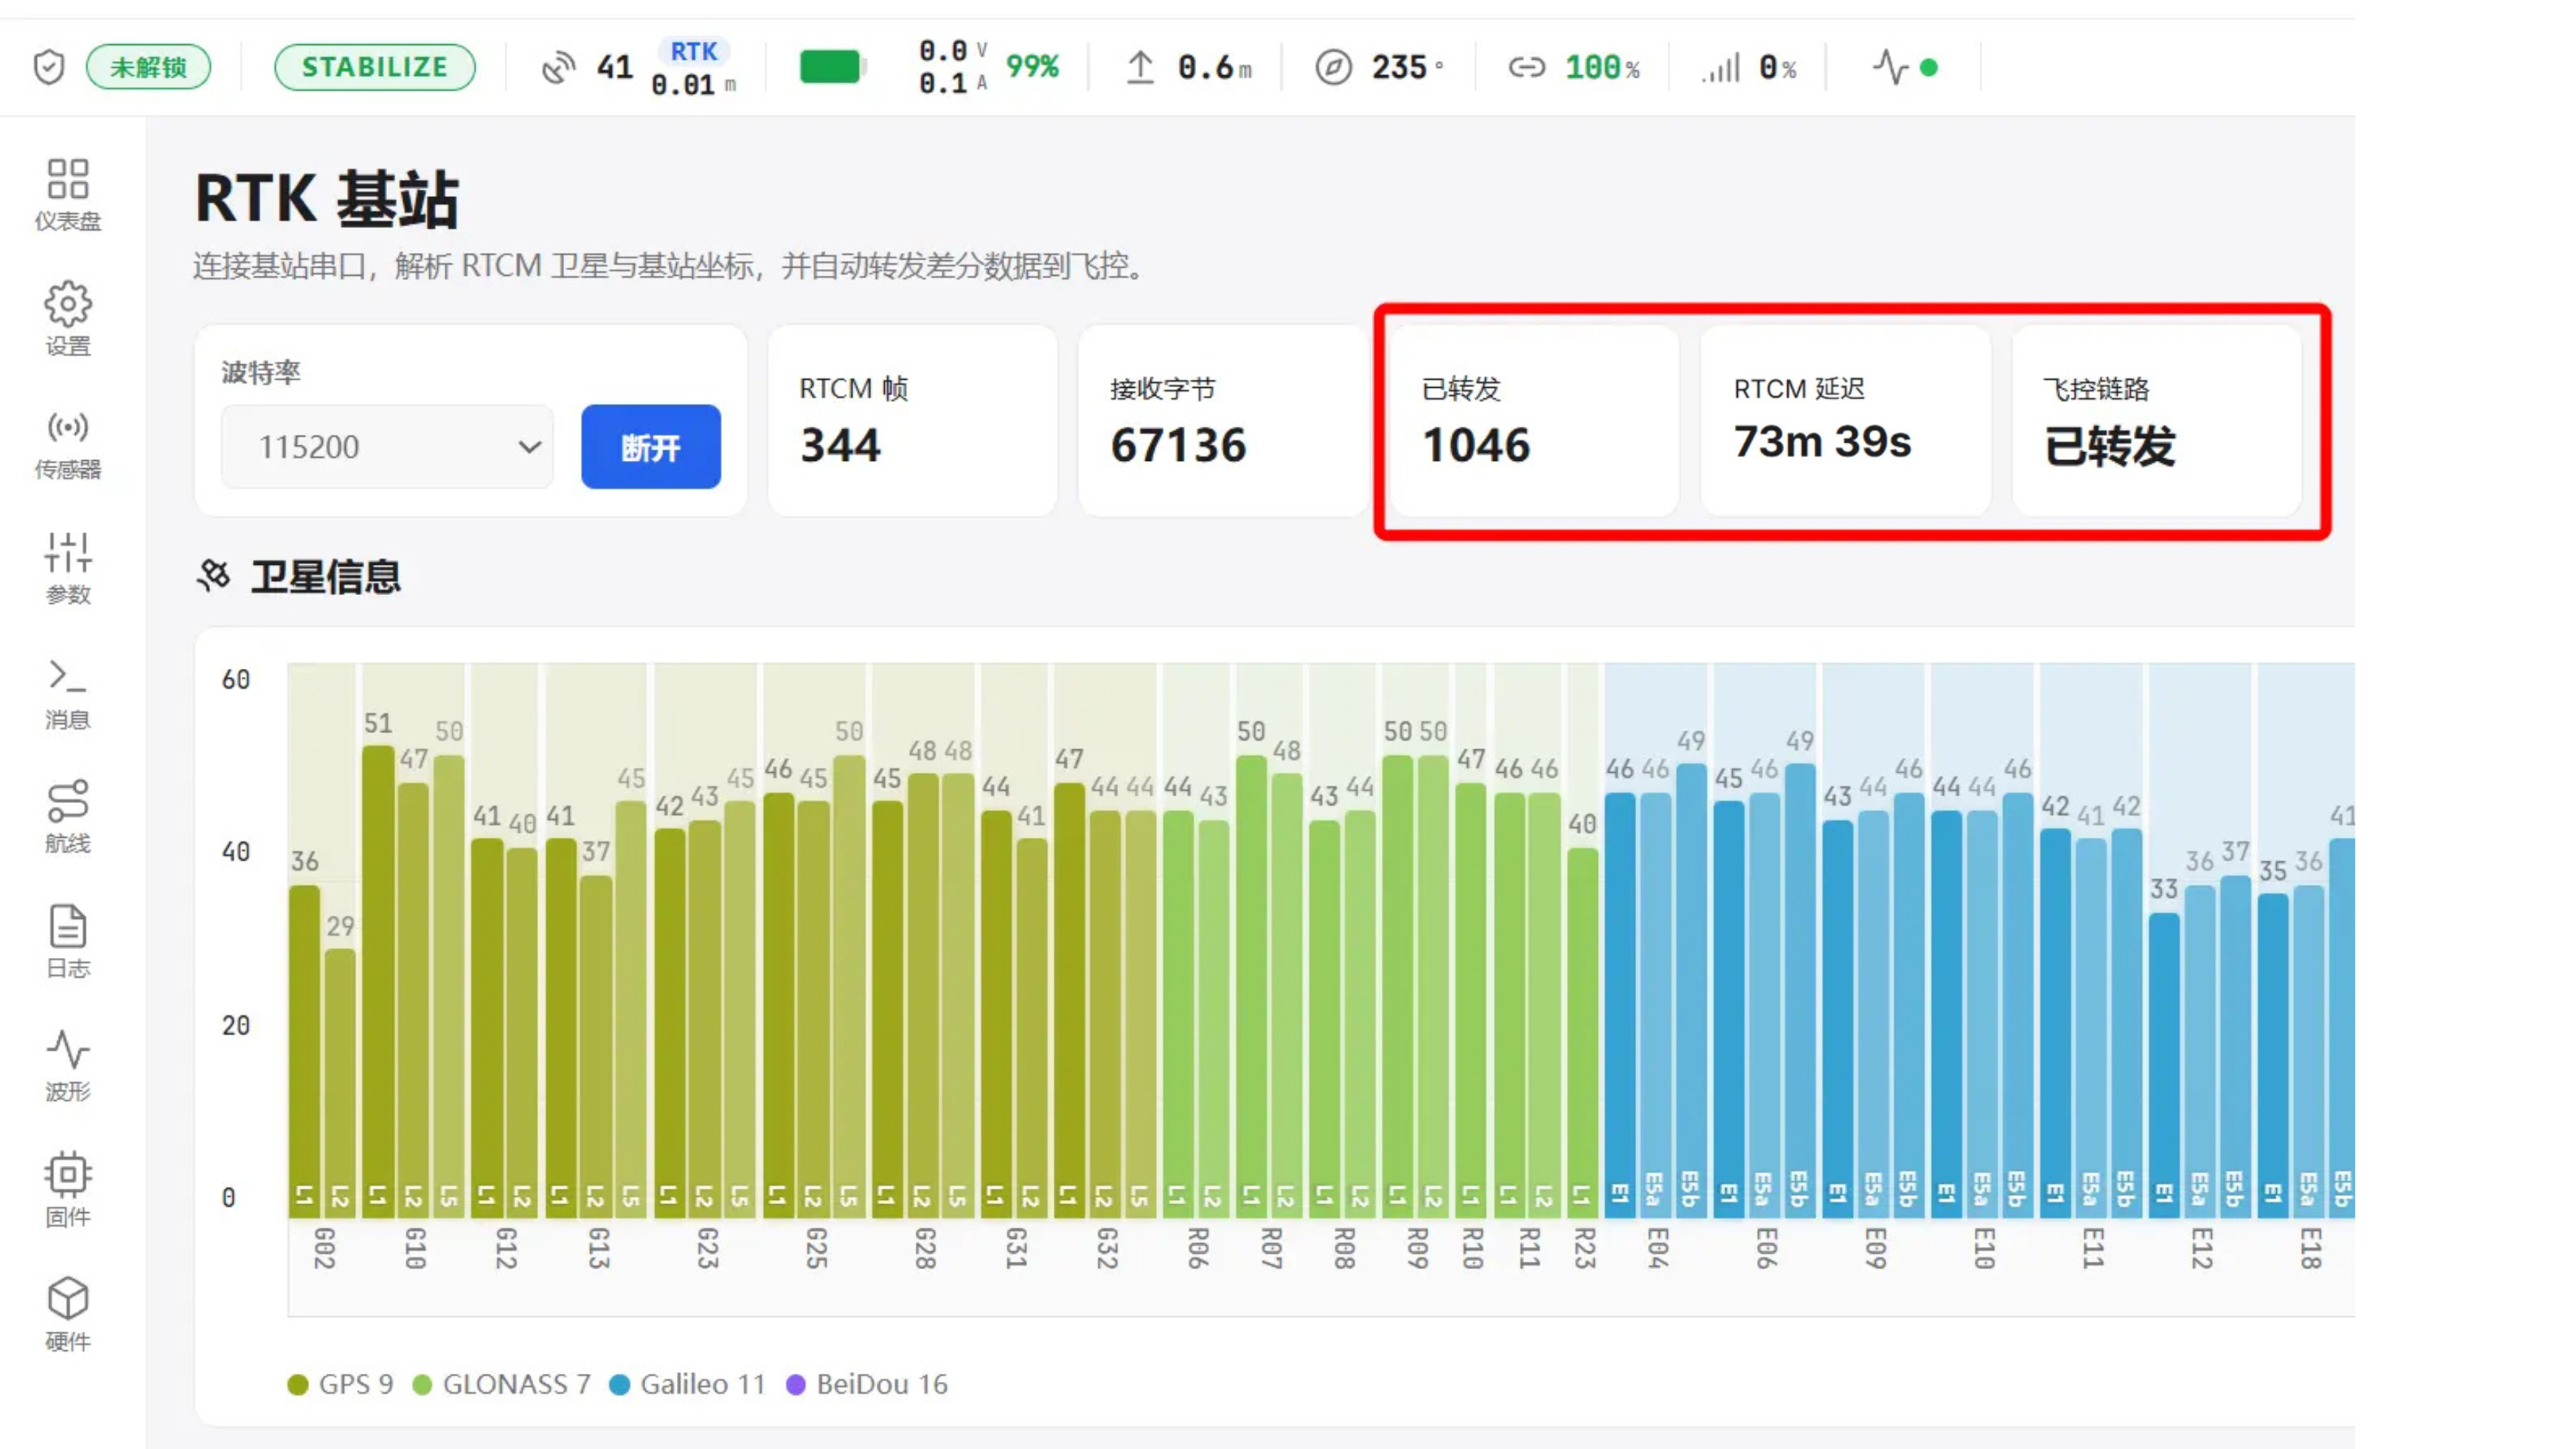Click the compass heading icon showing 235
This screenshot has width=2576, height=1449.
tap(1333, 67)
